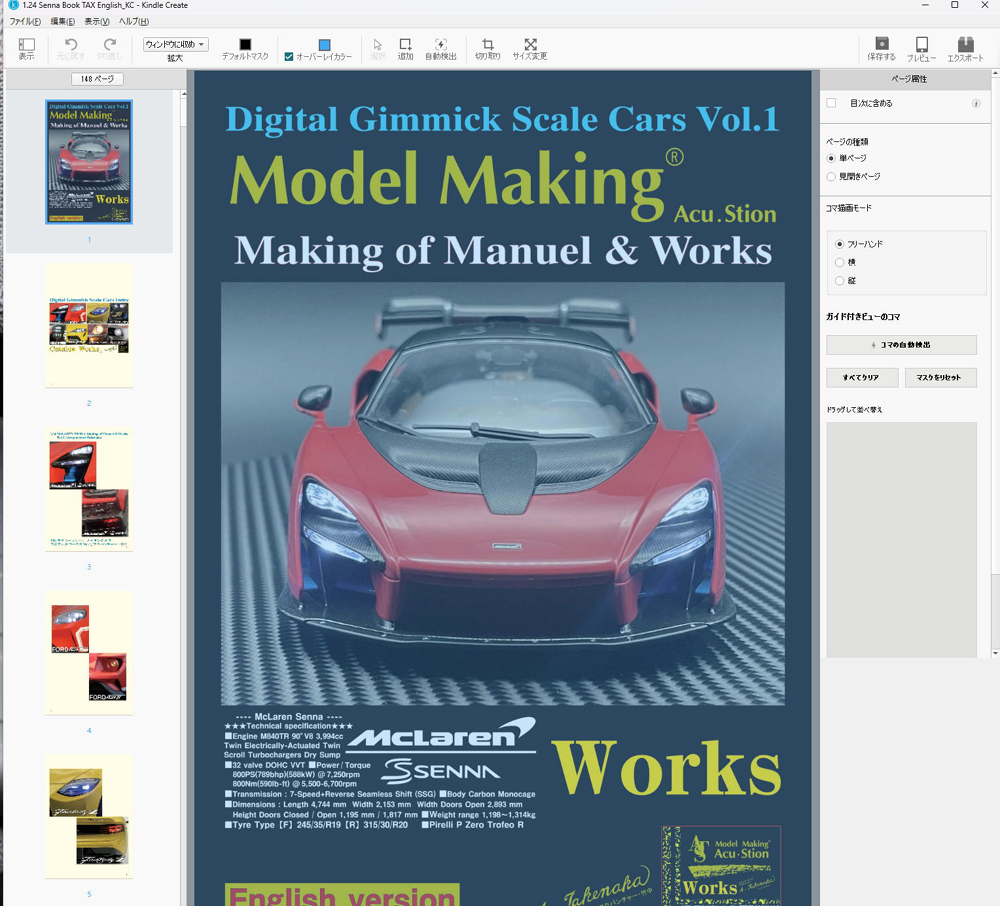Open the 編集 menu
The image size is (1000, 906).
[x=62, y=22]
